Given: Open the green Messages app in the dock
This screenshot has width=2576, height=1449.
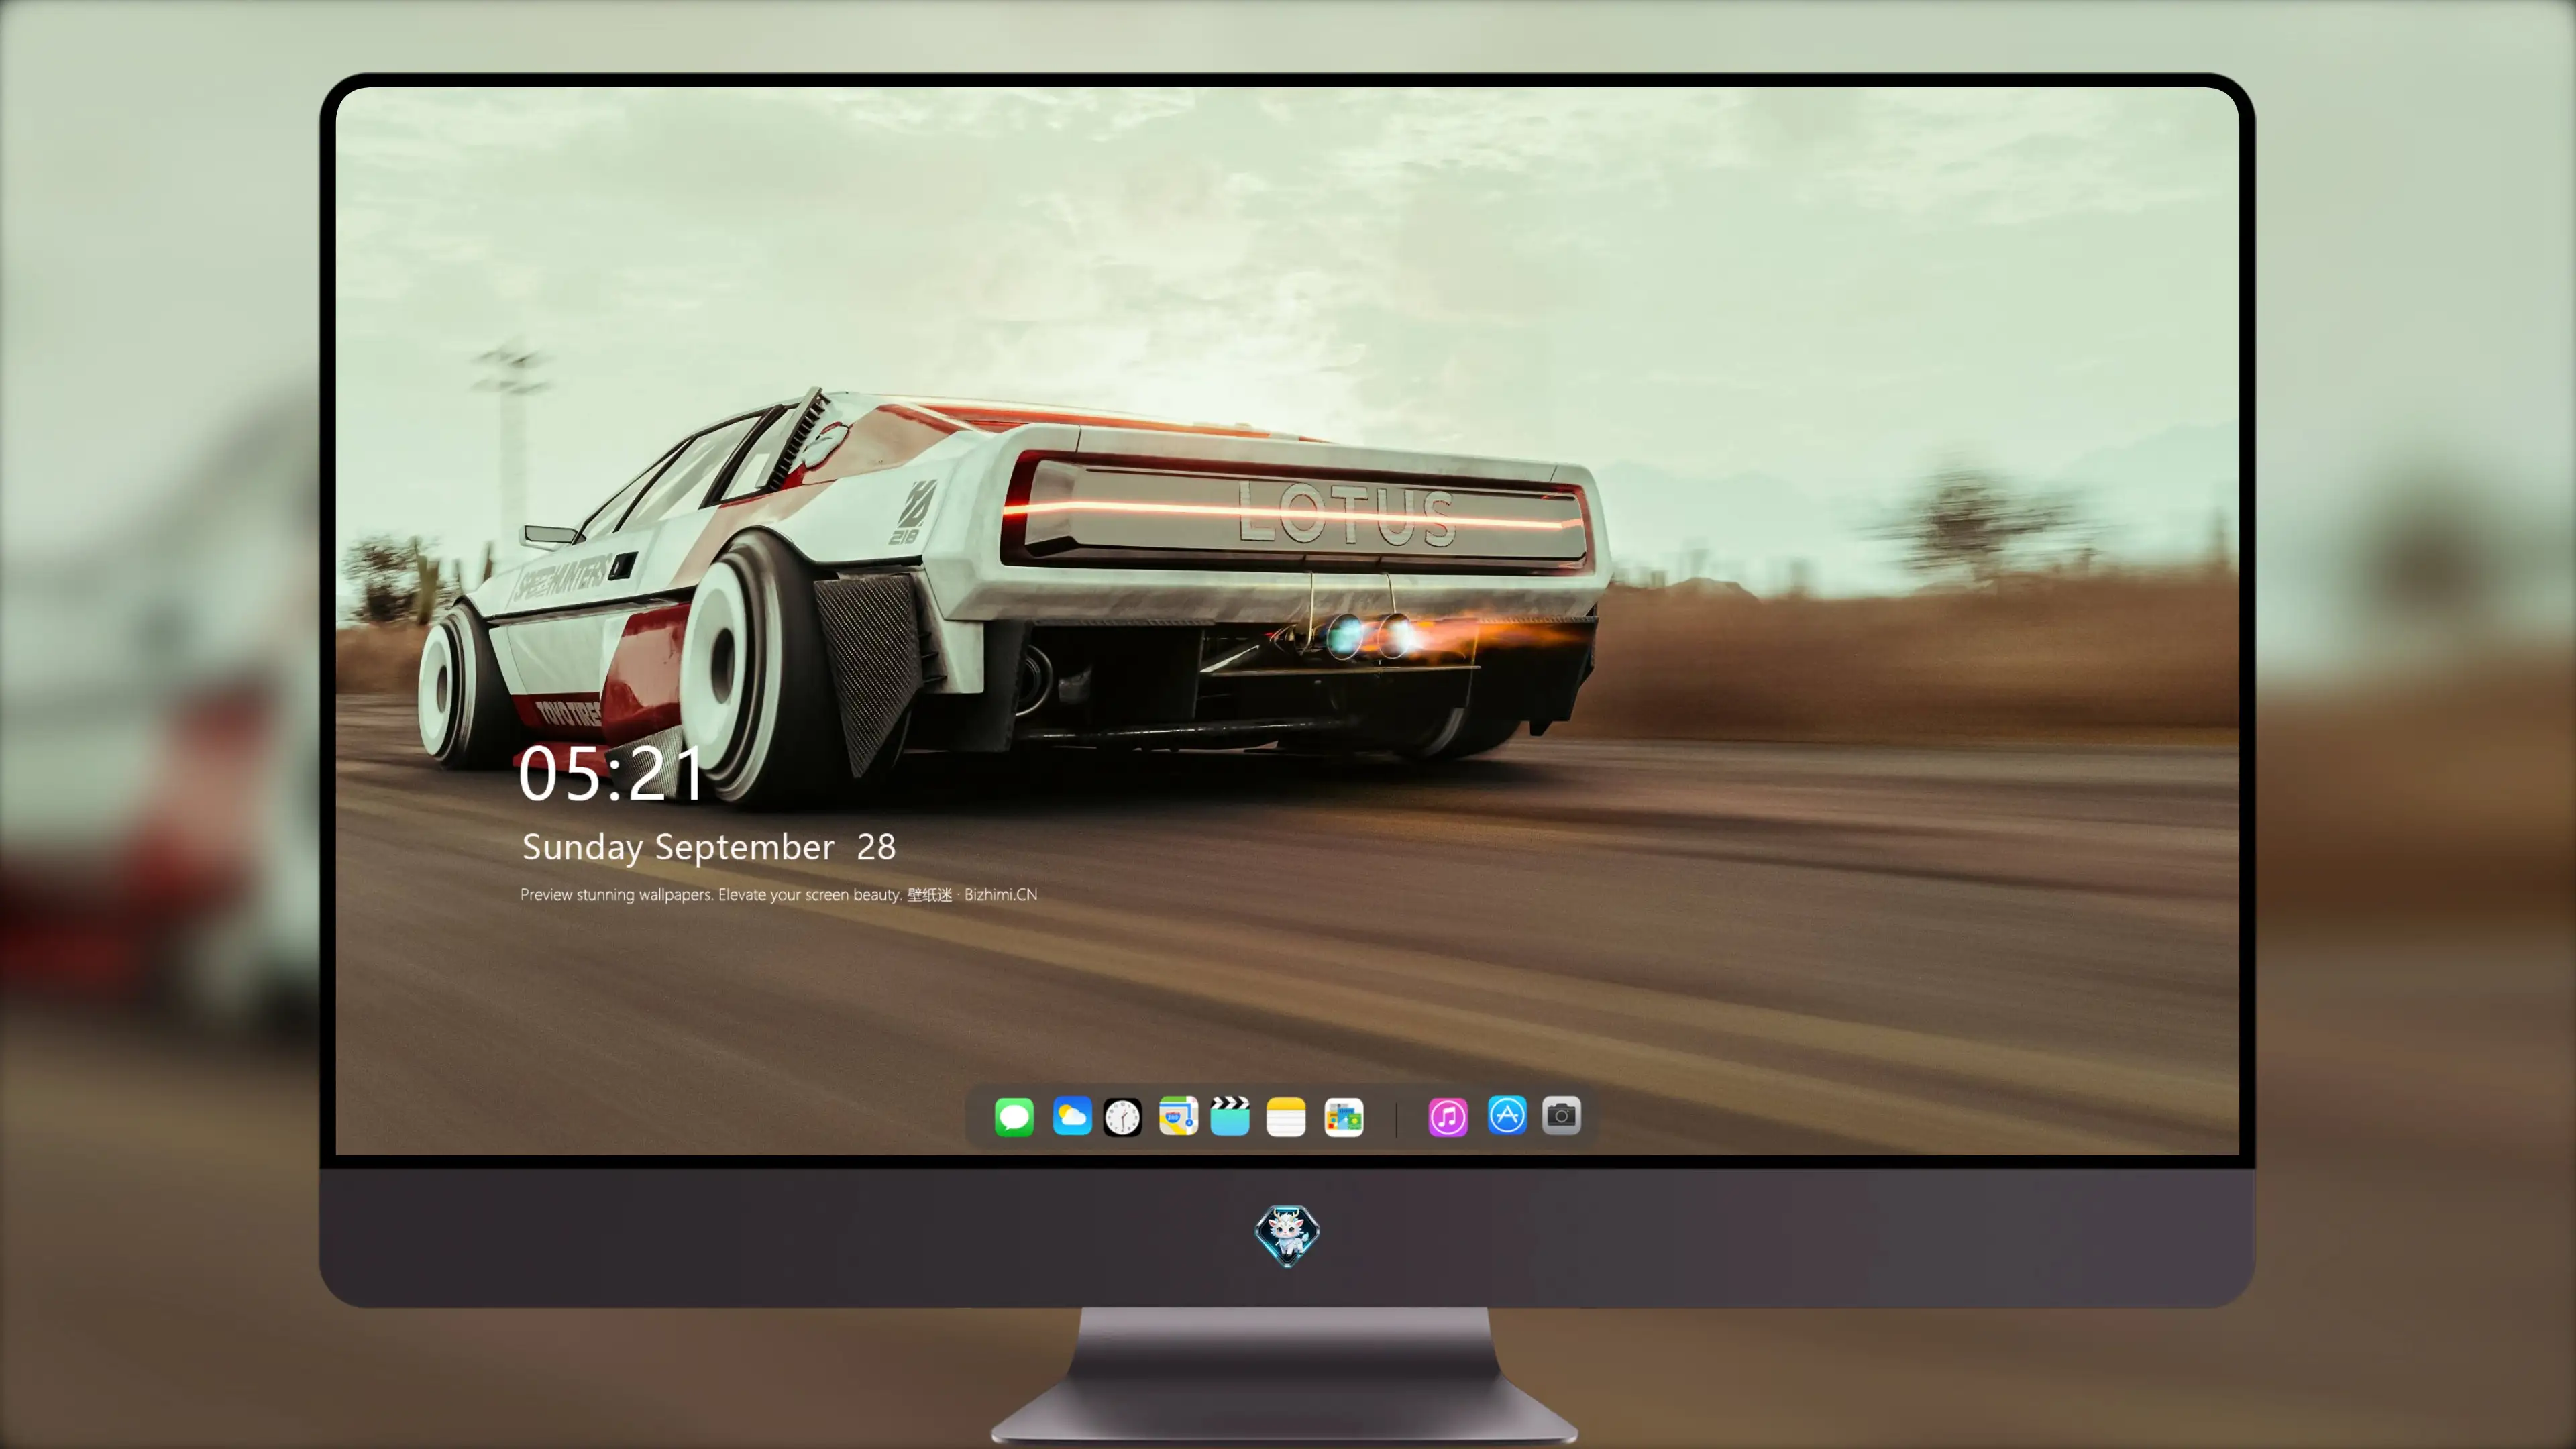Looking at the screenshot, I should point(1014,1117).
